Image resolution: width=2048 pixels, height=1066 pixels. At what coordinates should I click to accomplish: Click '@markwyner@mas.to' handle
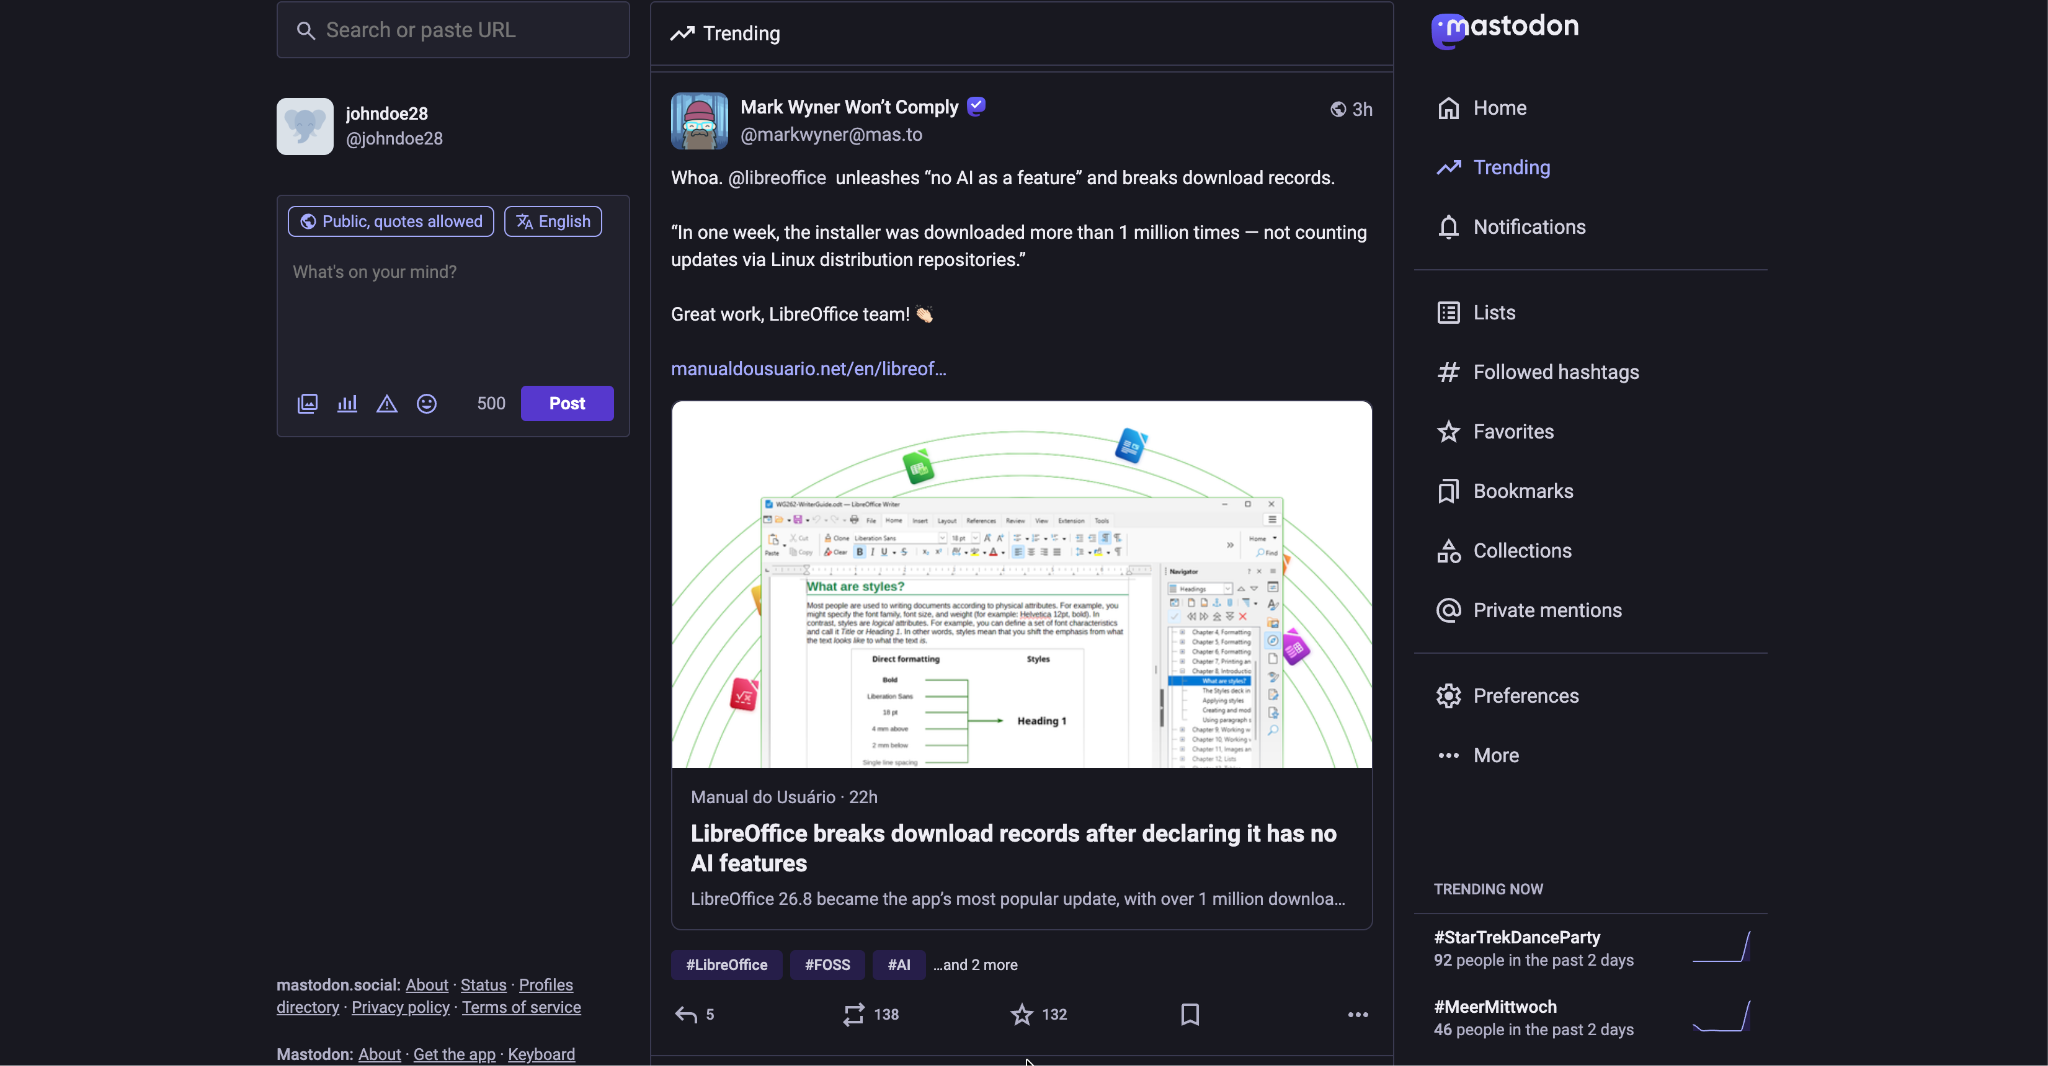(831, 135)
